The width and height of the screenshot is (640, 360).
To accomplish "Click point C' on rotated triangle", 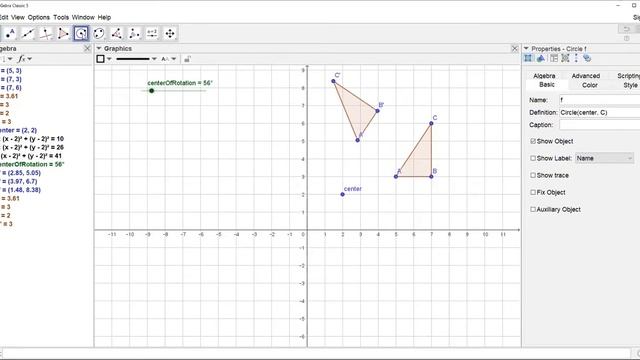I will coord(333,81).
